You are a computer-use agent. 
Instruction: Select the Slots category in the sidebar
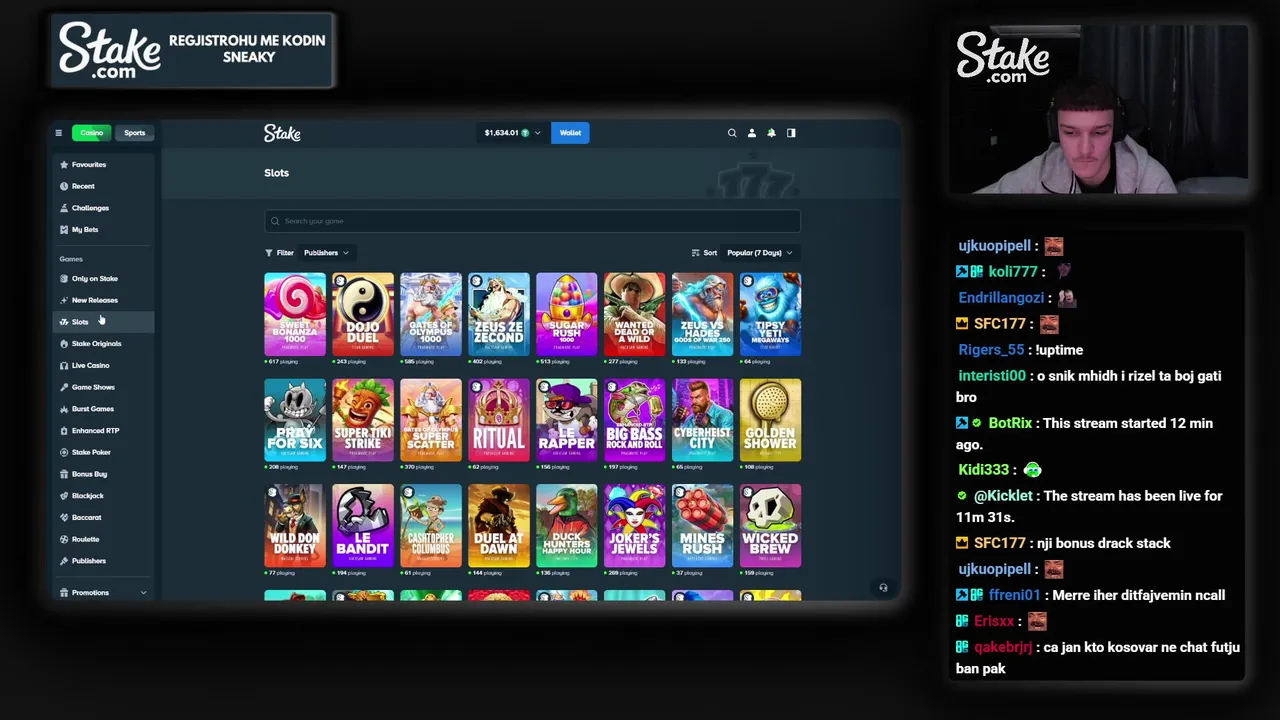click(x=103, y=322)
